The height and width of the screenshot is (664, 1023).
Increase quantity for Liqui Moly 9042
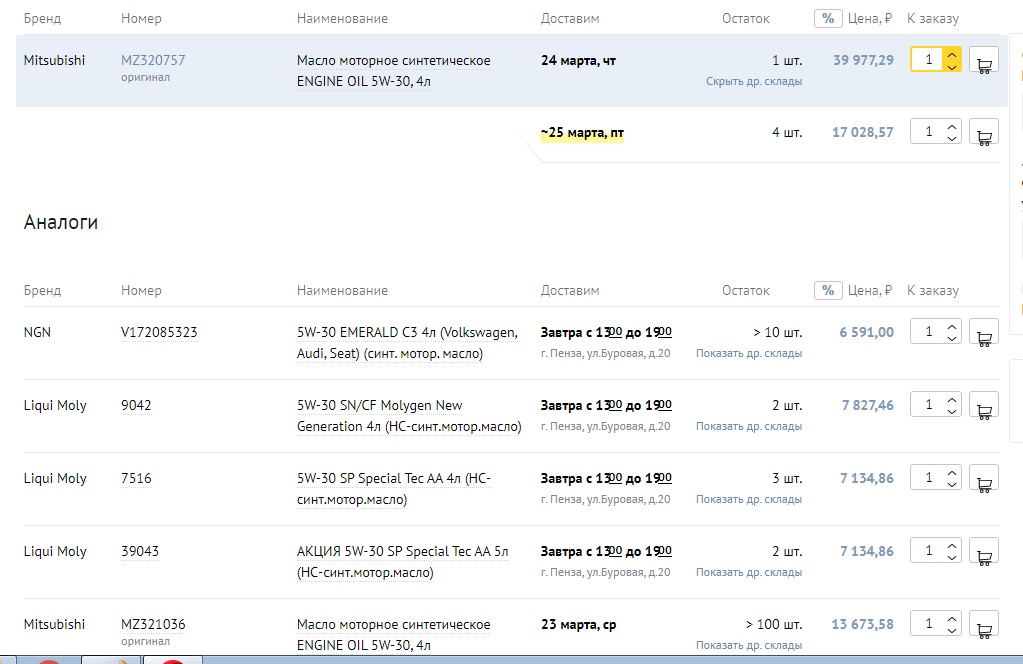(x=952, y=399)
